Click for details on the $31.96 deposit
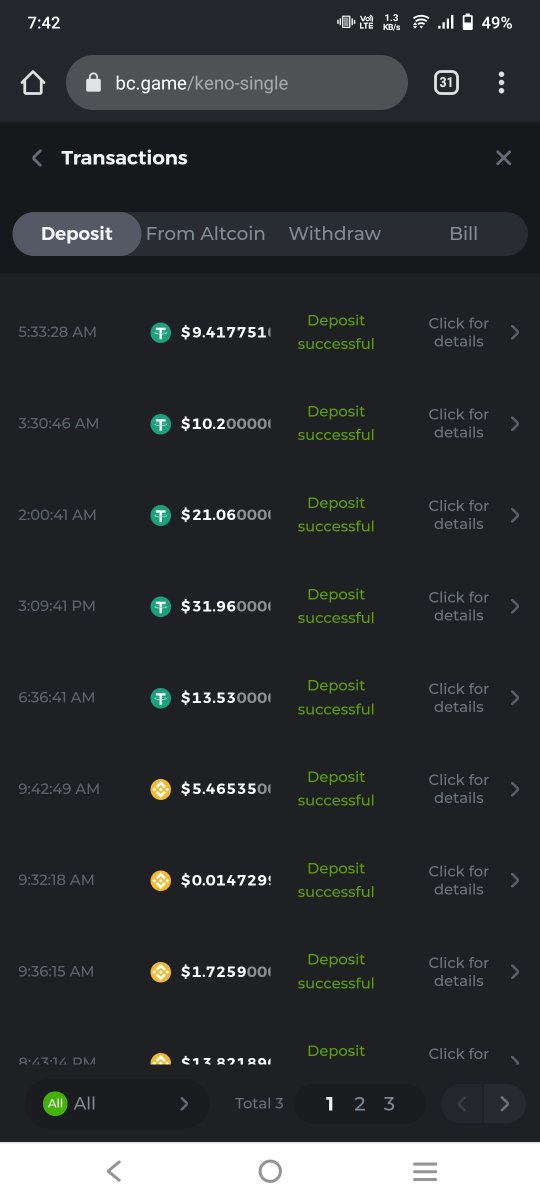Image resolution: width=540 pixels, height=1200 pixels. [459, 606]
